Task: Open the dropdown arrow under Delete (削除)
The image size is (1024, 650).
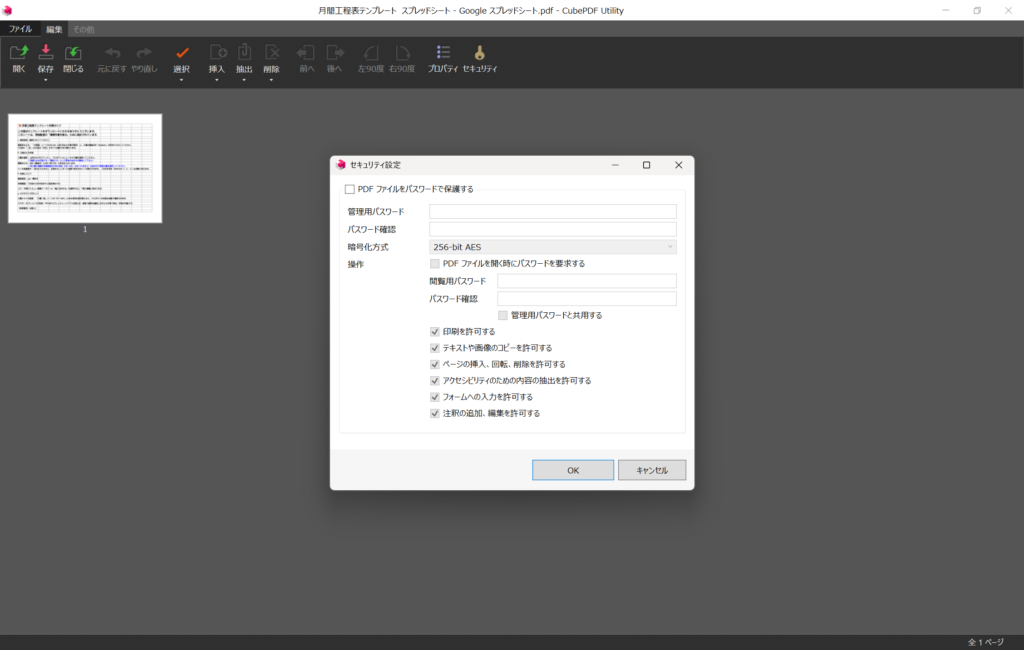Action: (x=271, y=80)
